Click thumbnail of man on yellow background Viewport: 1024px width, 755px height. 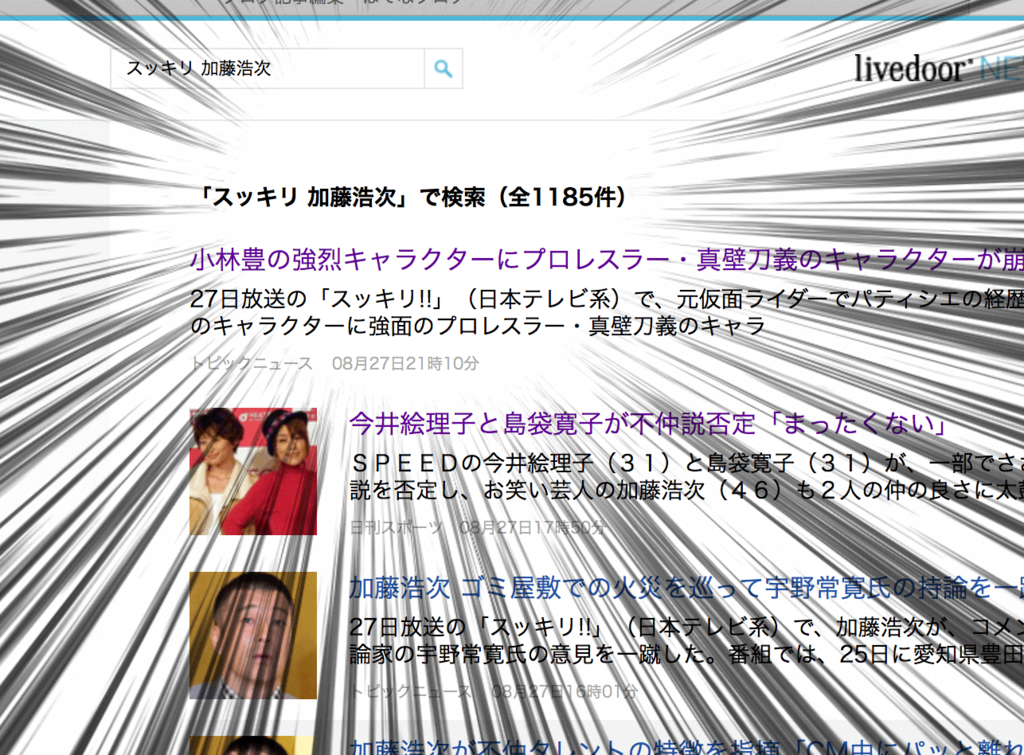(x=253, y=635)
